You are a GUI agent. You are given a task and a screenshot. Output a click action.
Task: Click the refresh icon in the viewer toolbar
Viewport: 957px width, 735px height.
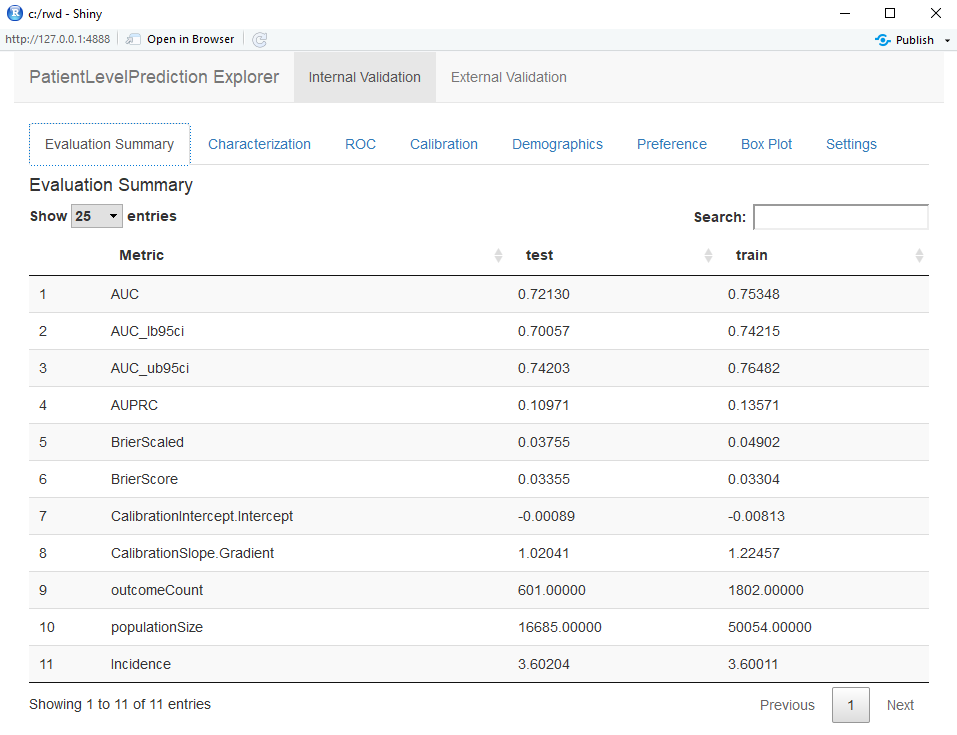tap(259, 40)
